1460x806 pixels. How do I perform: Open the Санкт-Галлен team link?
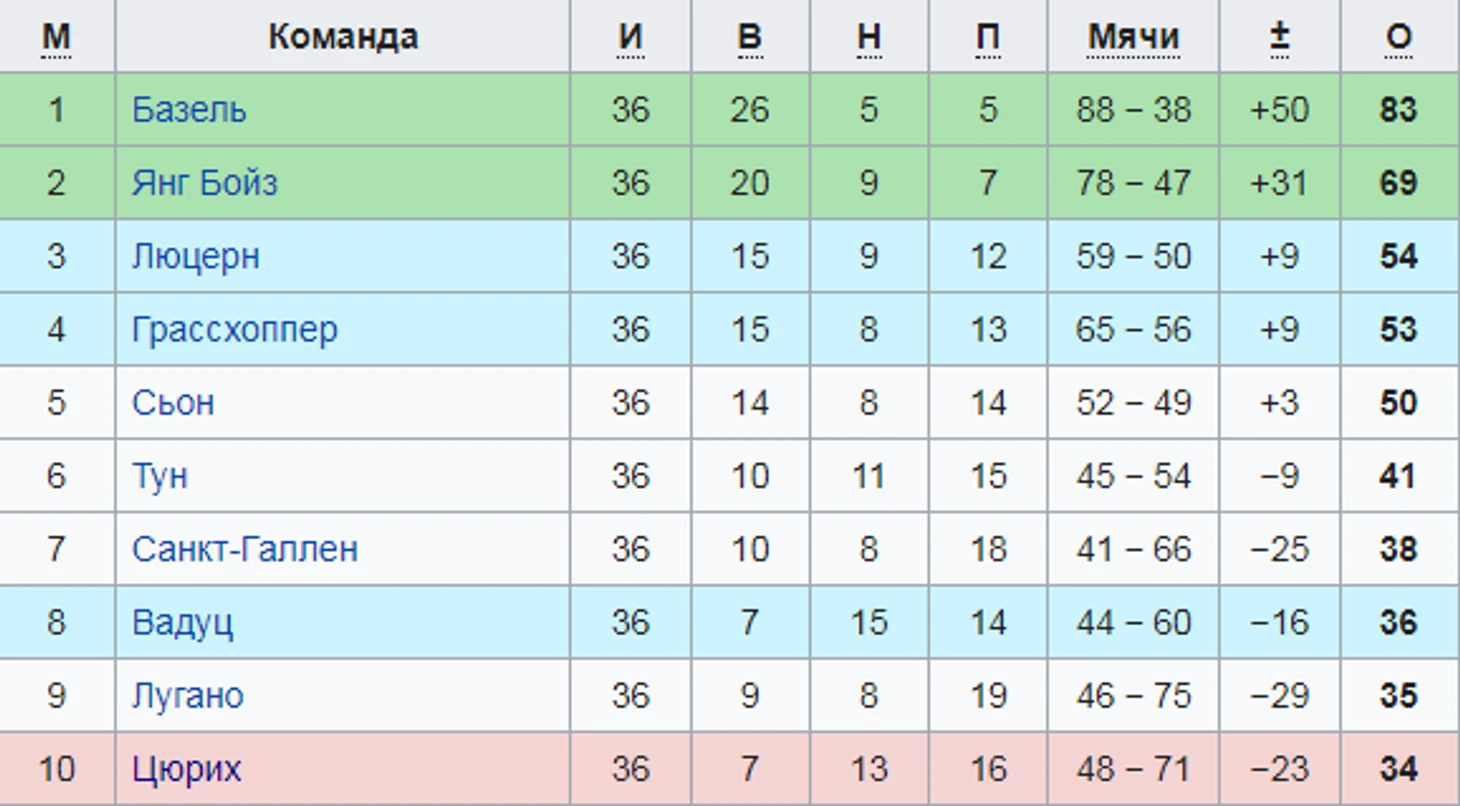click(245, 549)
